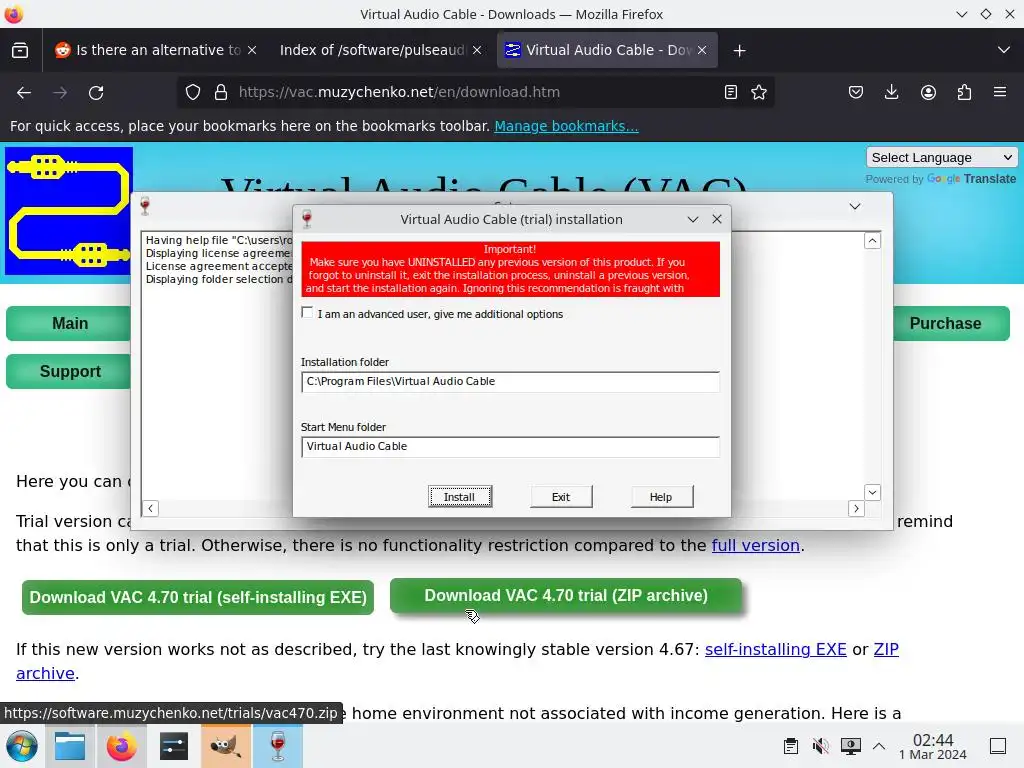
Task: Click the Start Menu folder field
Action: pos(510,447)
